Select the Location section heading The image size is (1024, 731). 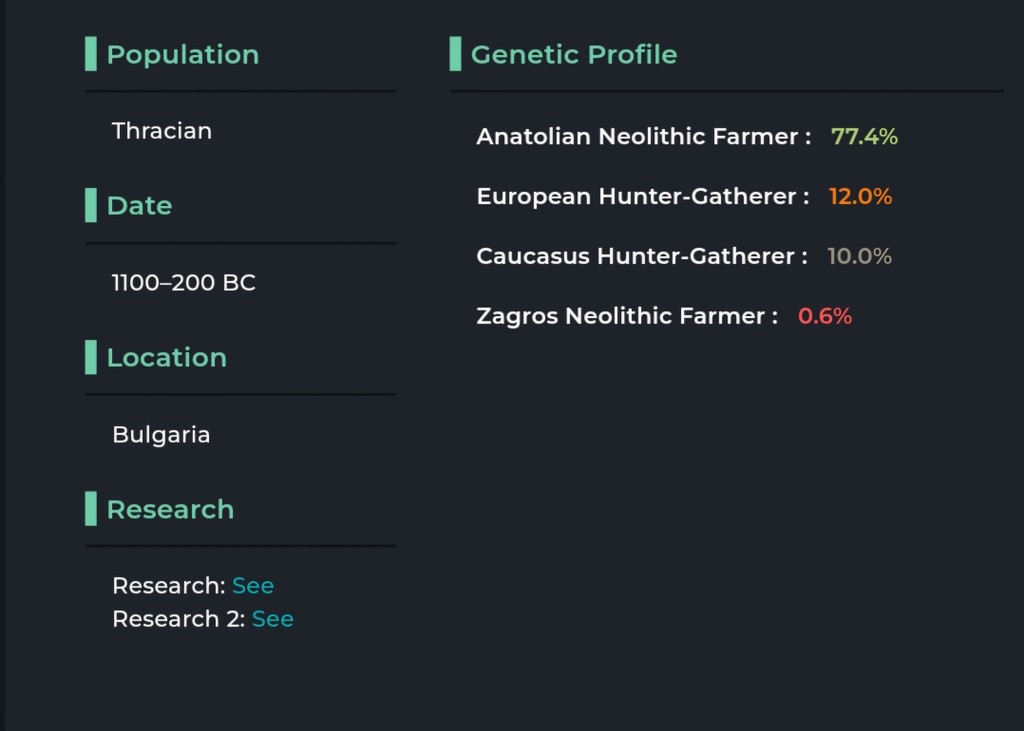167,357
